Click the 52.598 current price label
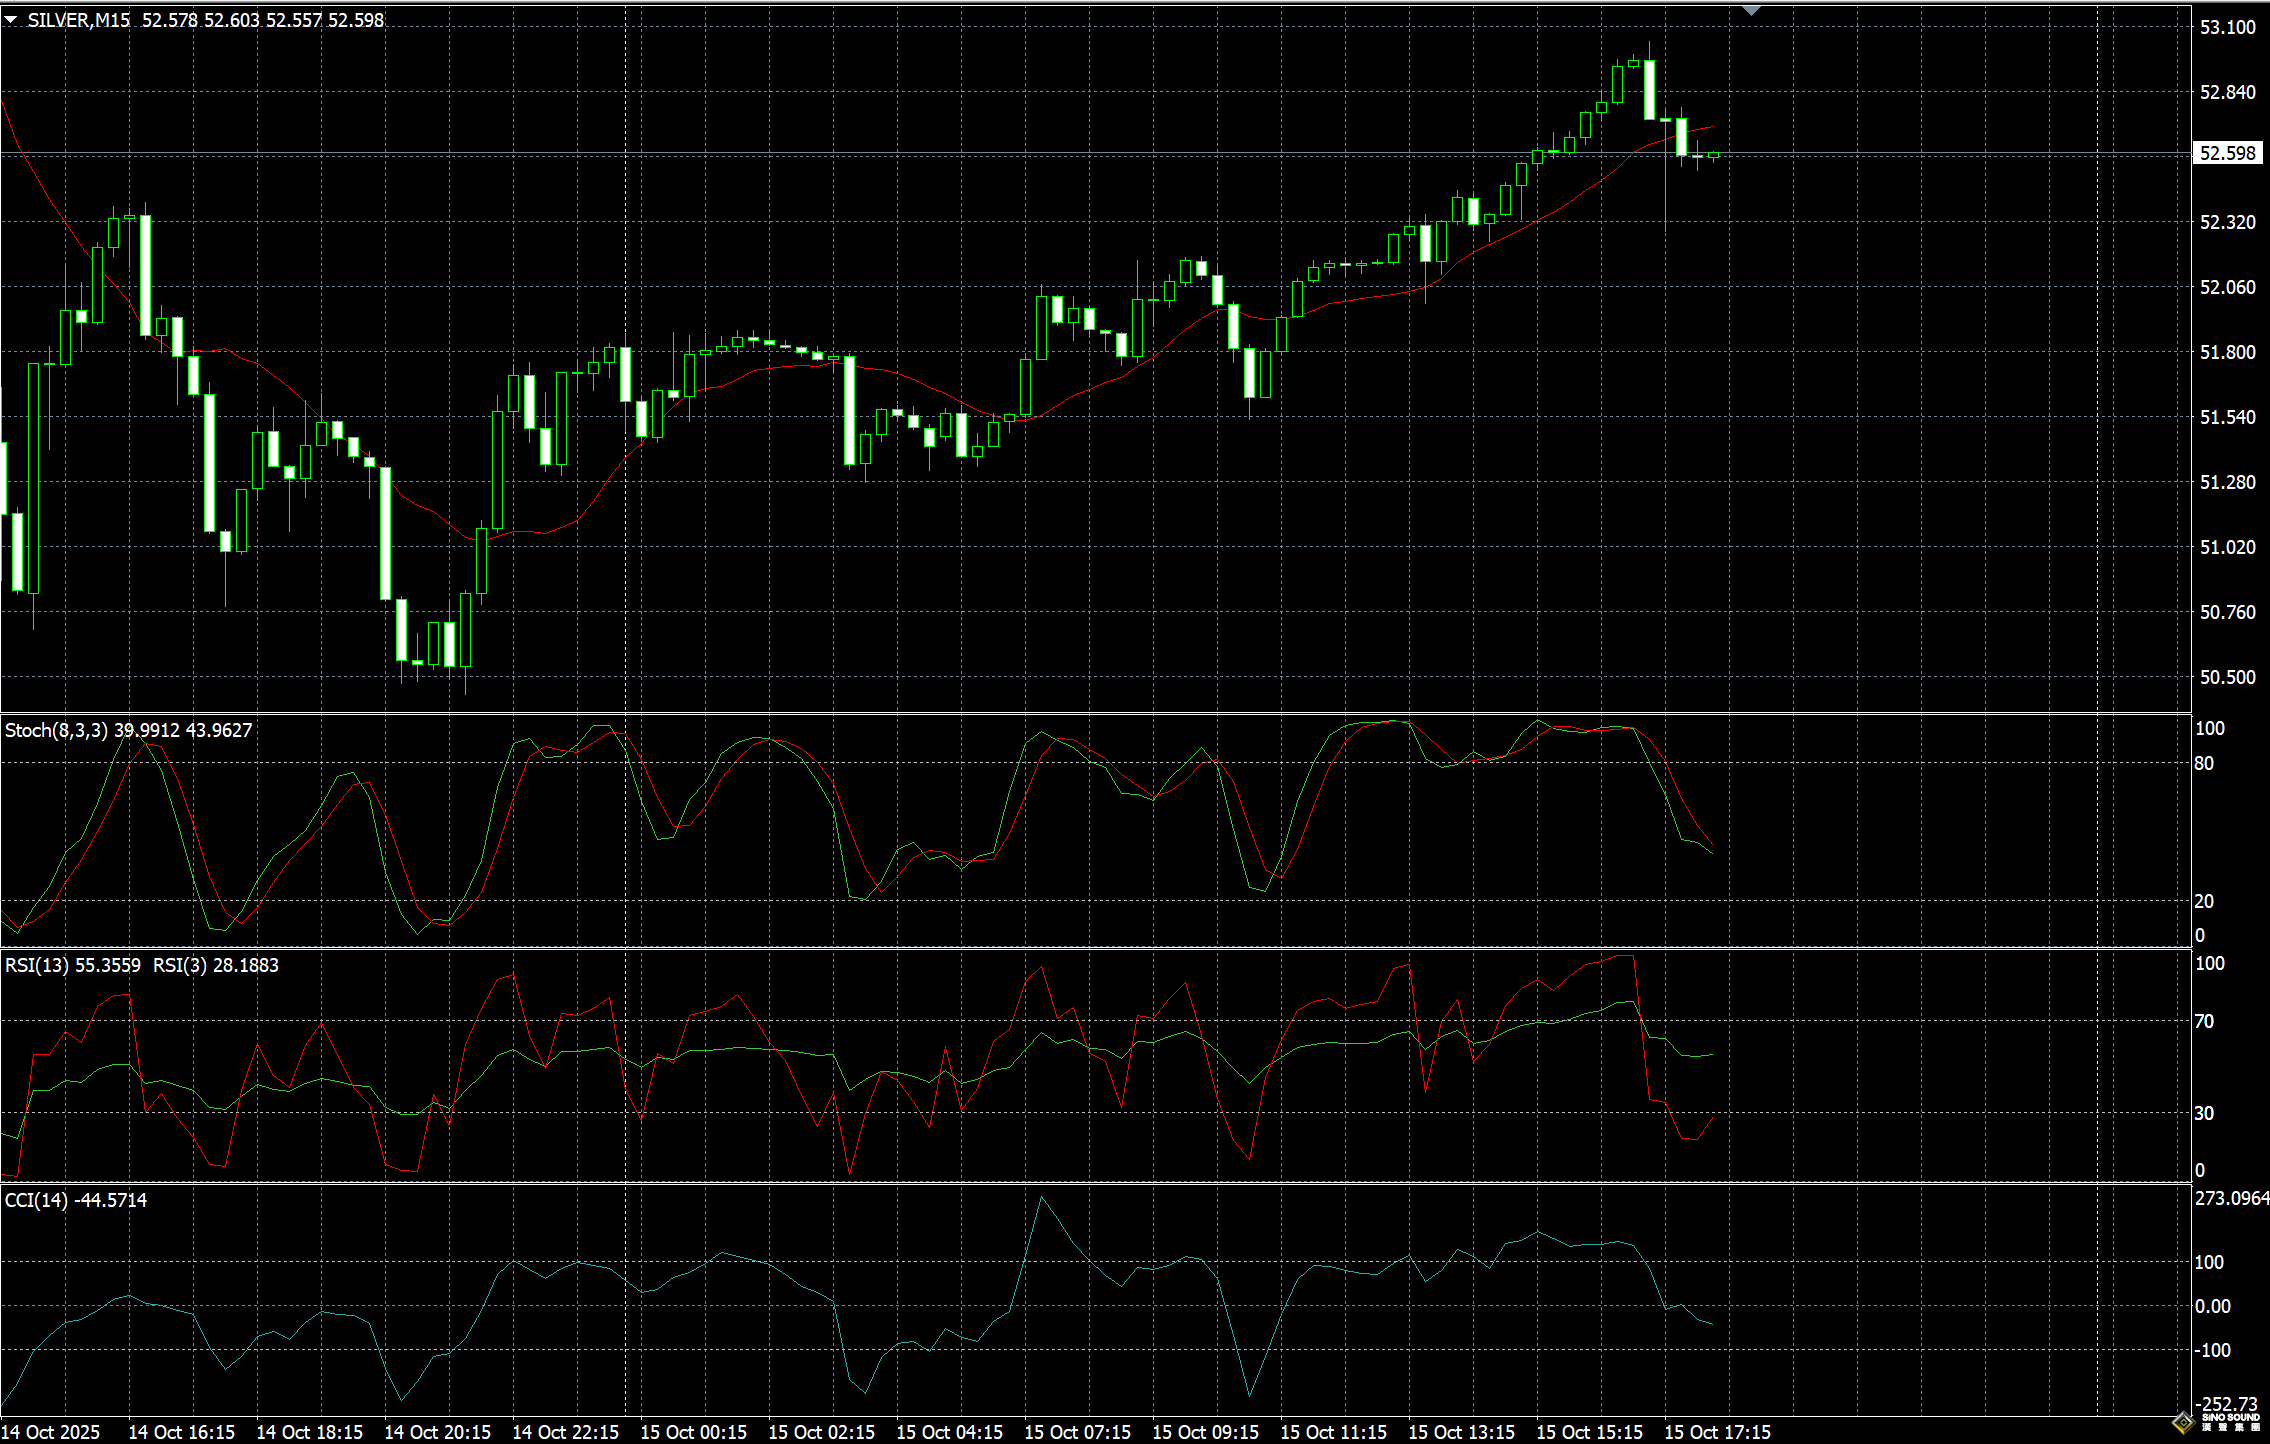Screen dimensions: 2270x1444 tap(2227, 153)
